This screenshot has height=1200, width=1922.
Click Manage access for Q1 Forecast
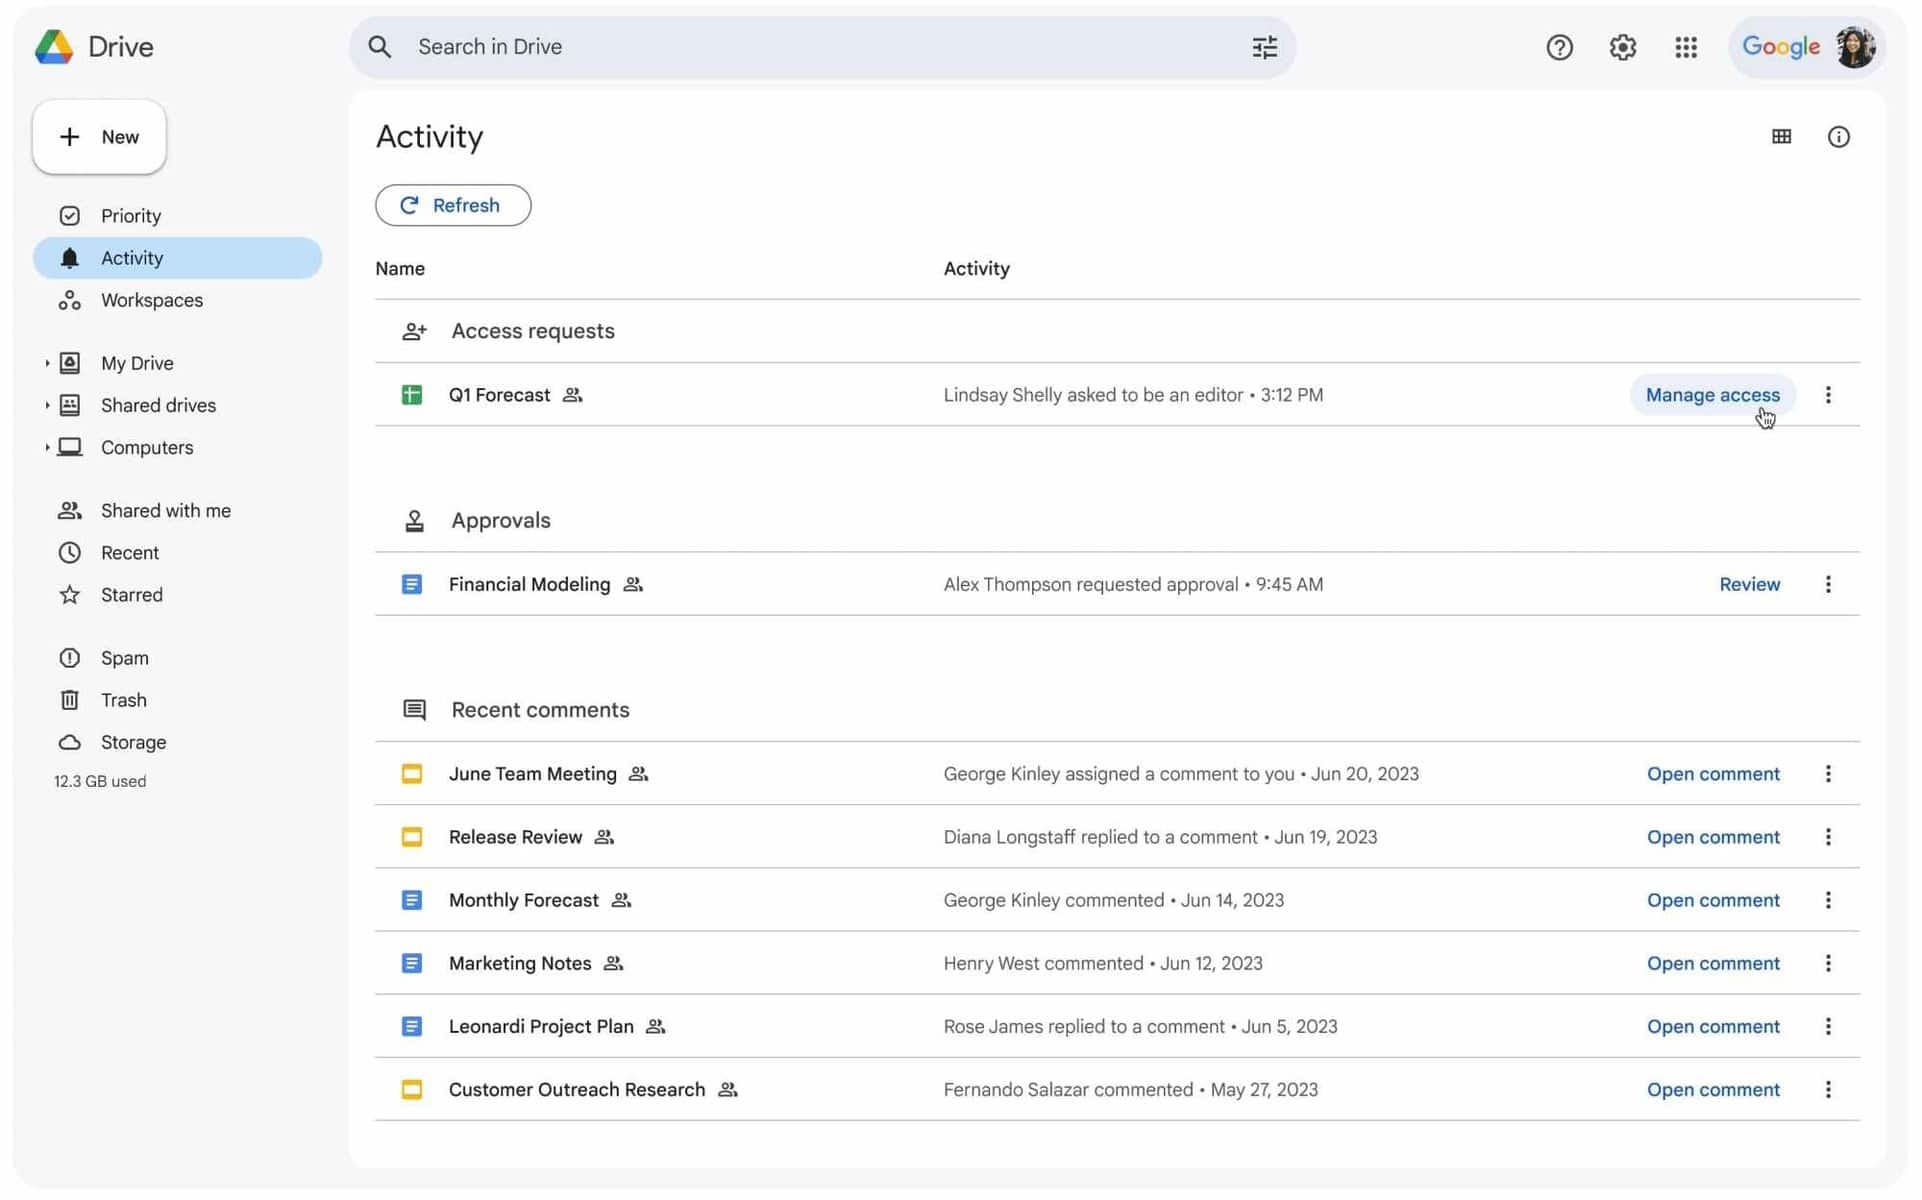pos(1712,394)
